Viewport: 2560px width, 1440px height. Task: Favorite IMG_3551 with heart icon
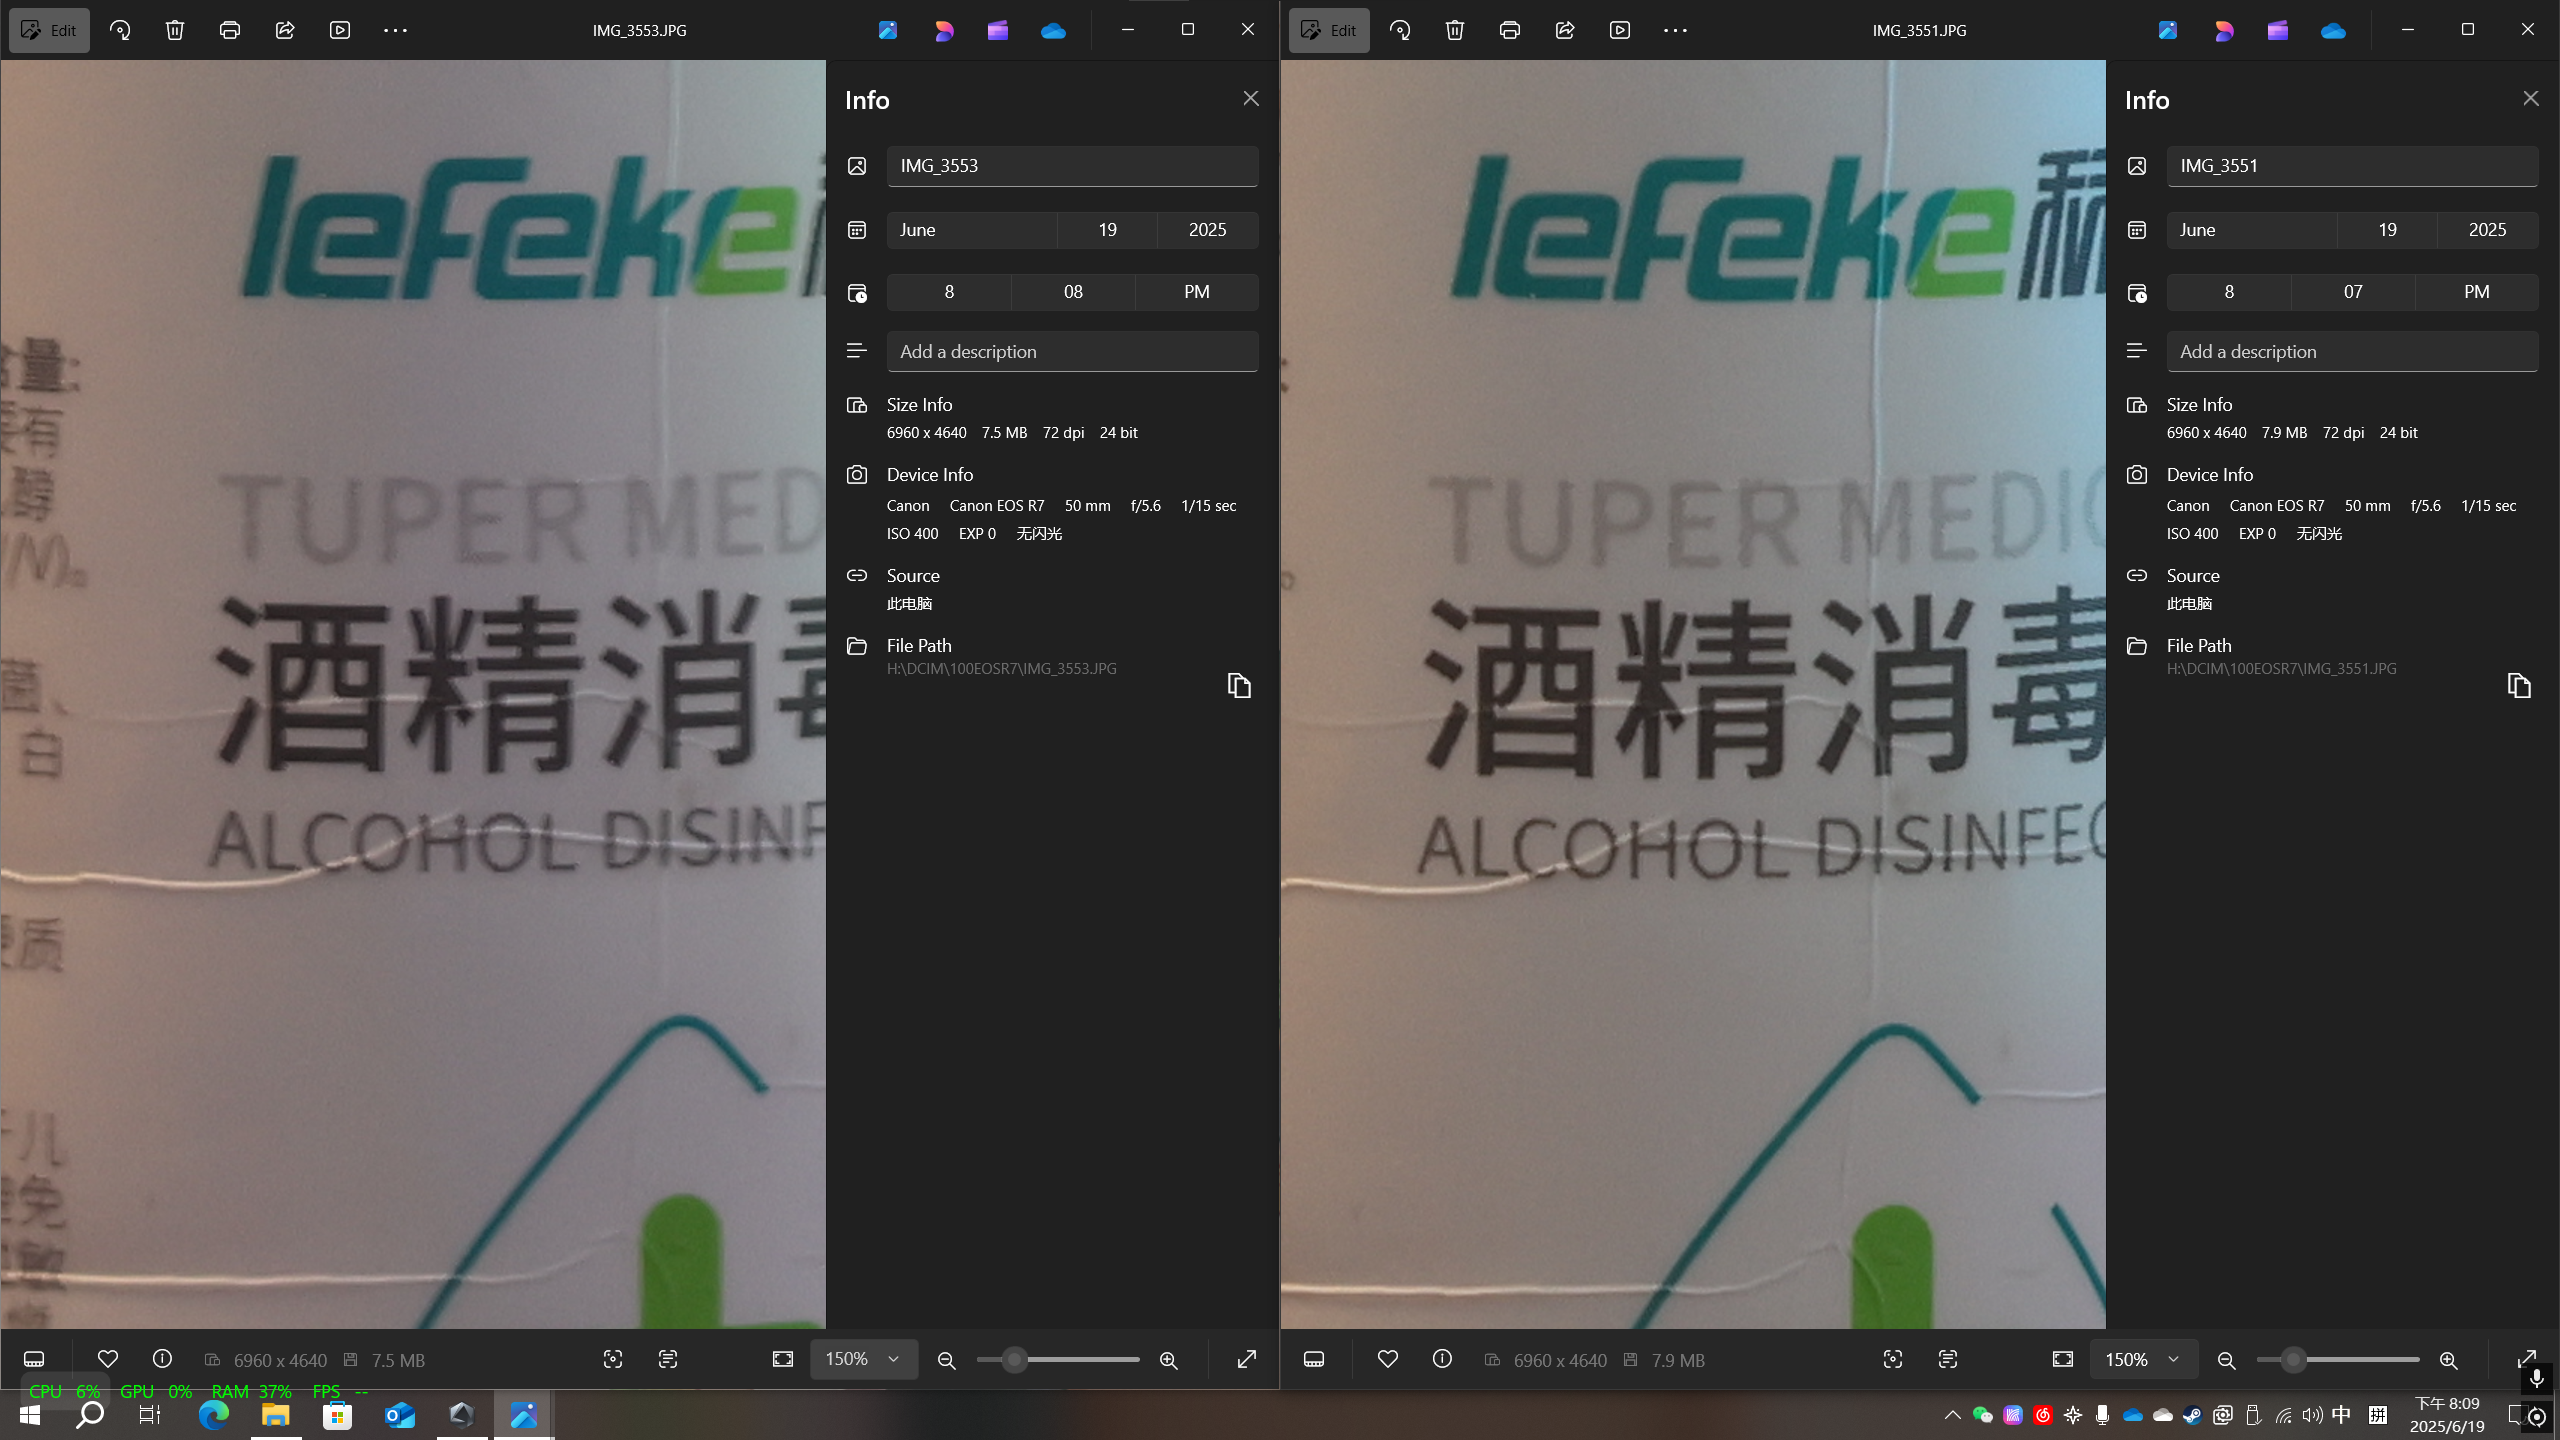(x=1388, y=1359)
